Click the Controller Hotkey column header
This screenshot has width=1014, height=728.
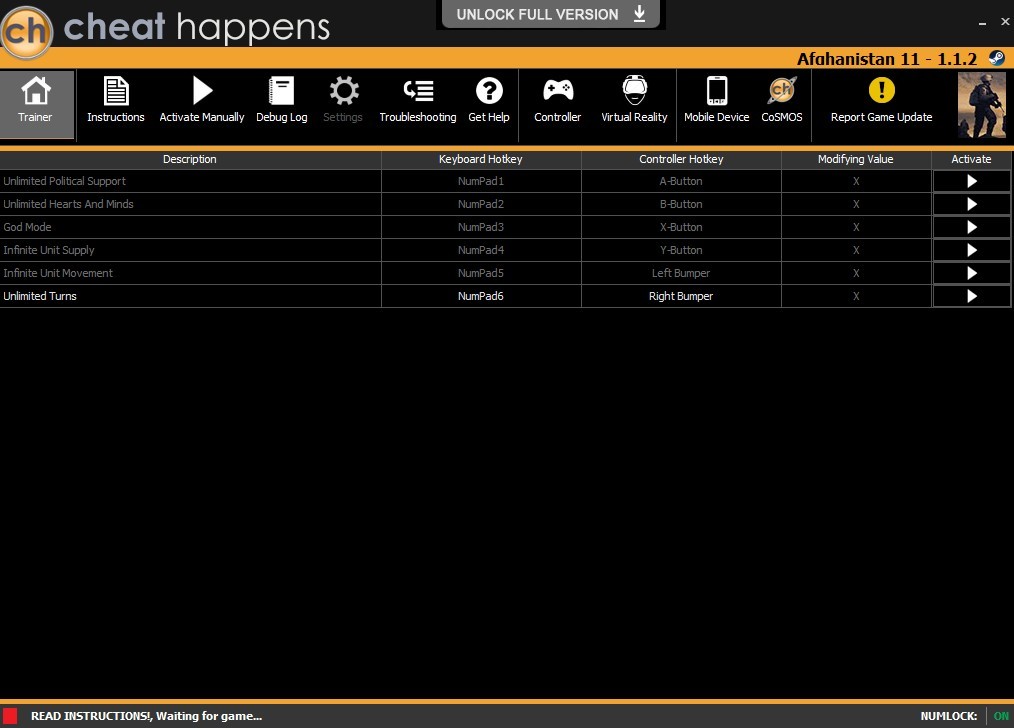tap(681, 159)
